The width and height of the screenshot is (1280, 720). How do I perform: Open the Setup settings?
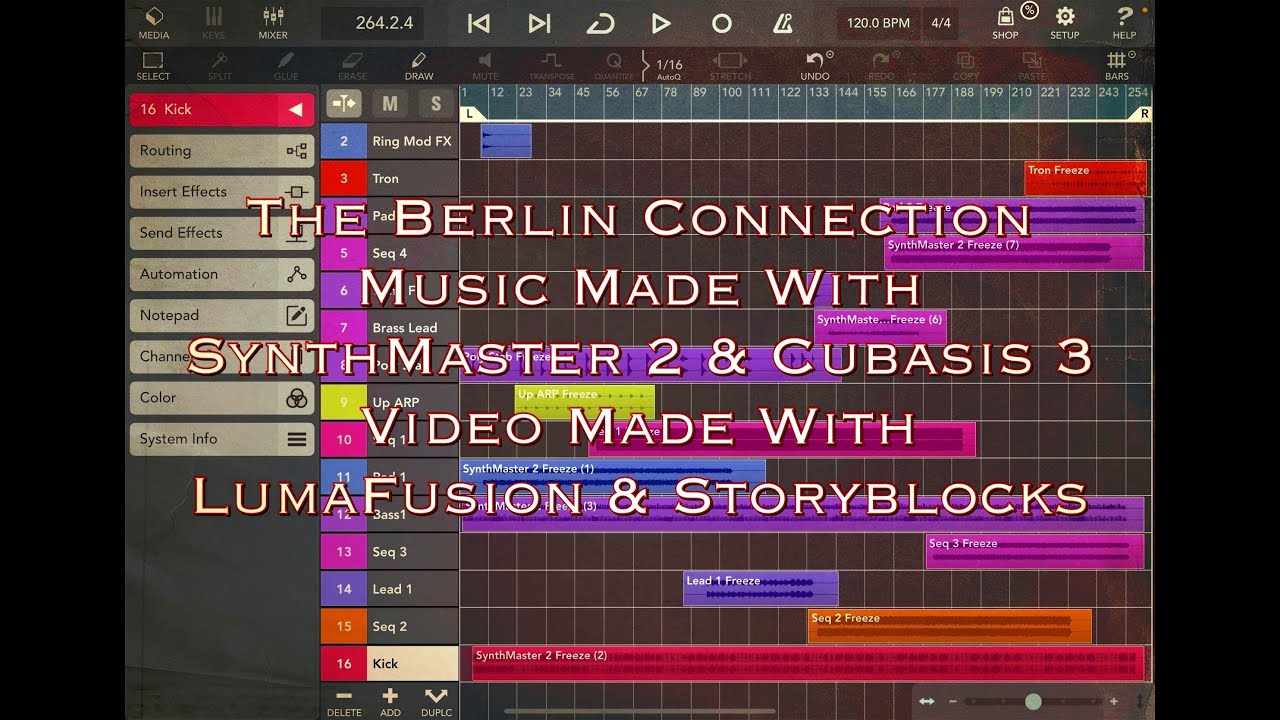coord(1065,23)
